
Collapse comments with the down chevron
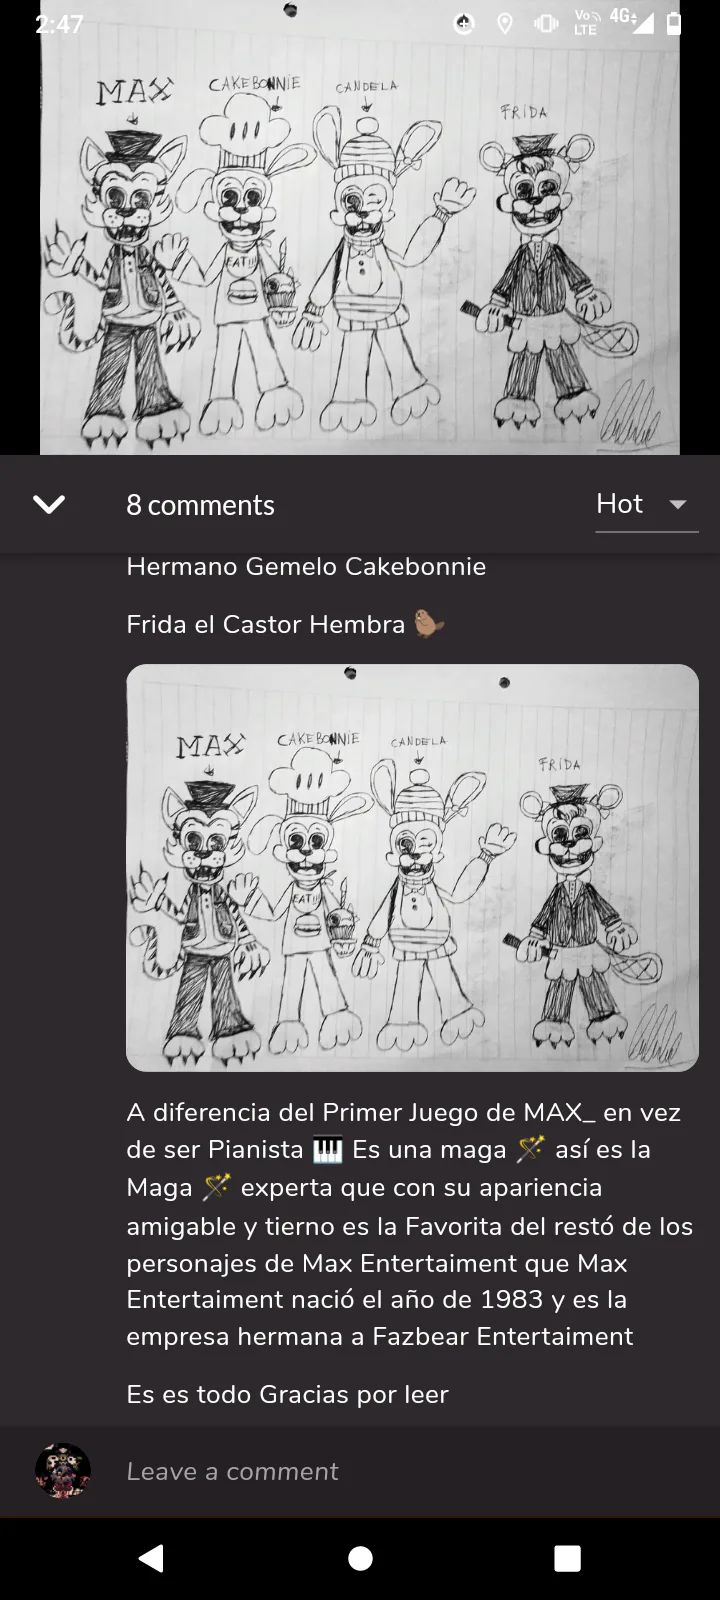tap(49, 504)
